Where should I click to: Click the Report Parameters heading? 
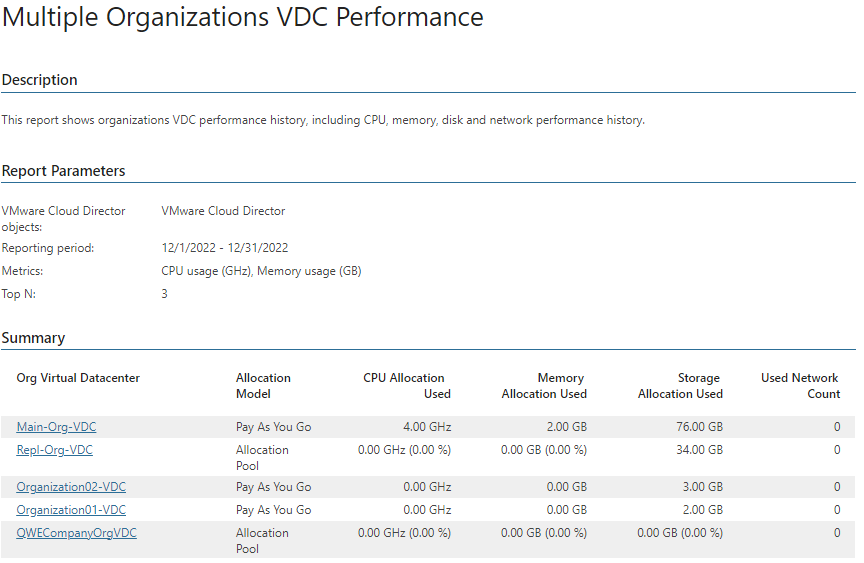pyautogui.click(x=63, y=171)
